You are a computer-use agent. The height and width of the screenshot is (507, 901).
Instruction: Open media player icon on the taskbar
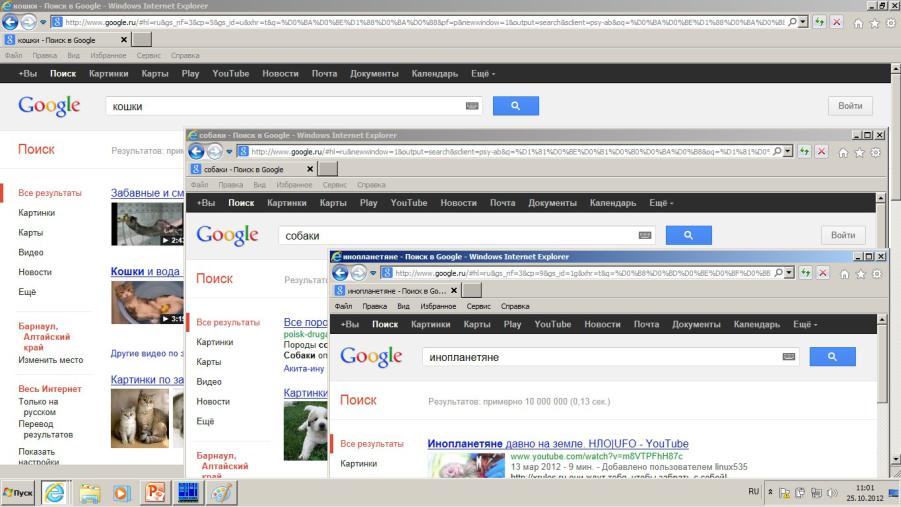point(121,493)
